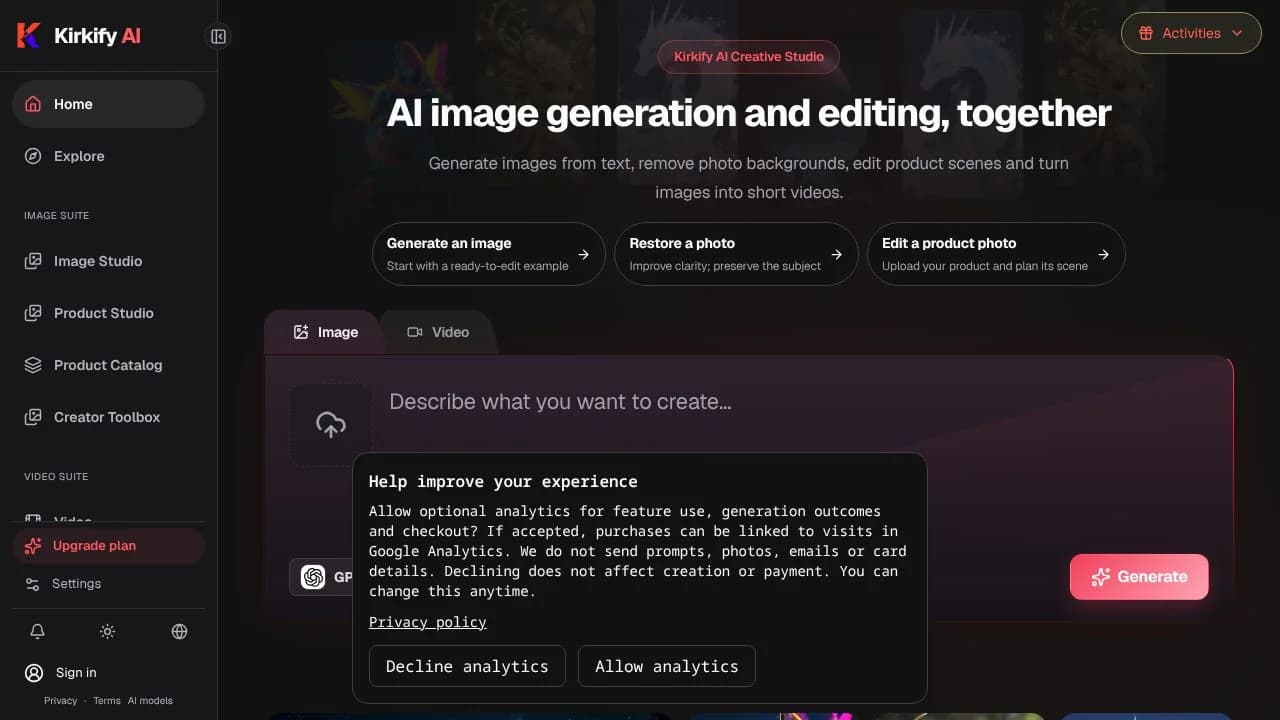This screenshot has height=720, width=1280.
Task: Expand the Activities dropdown
Action: tap(1191, 33)
